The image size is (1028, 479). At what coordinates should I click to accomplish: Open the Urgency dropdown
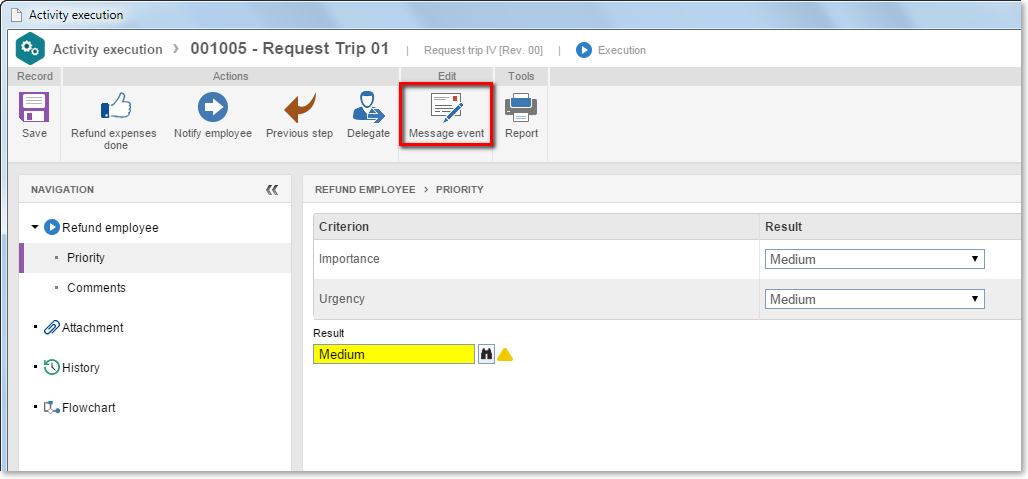click(x=875, y=299)
